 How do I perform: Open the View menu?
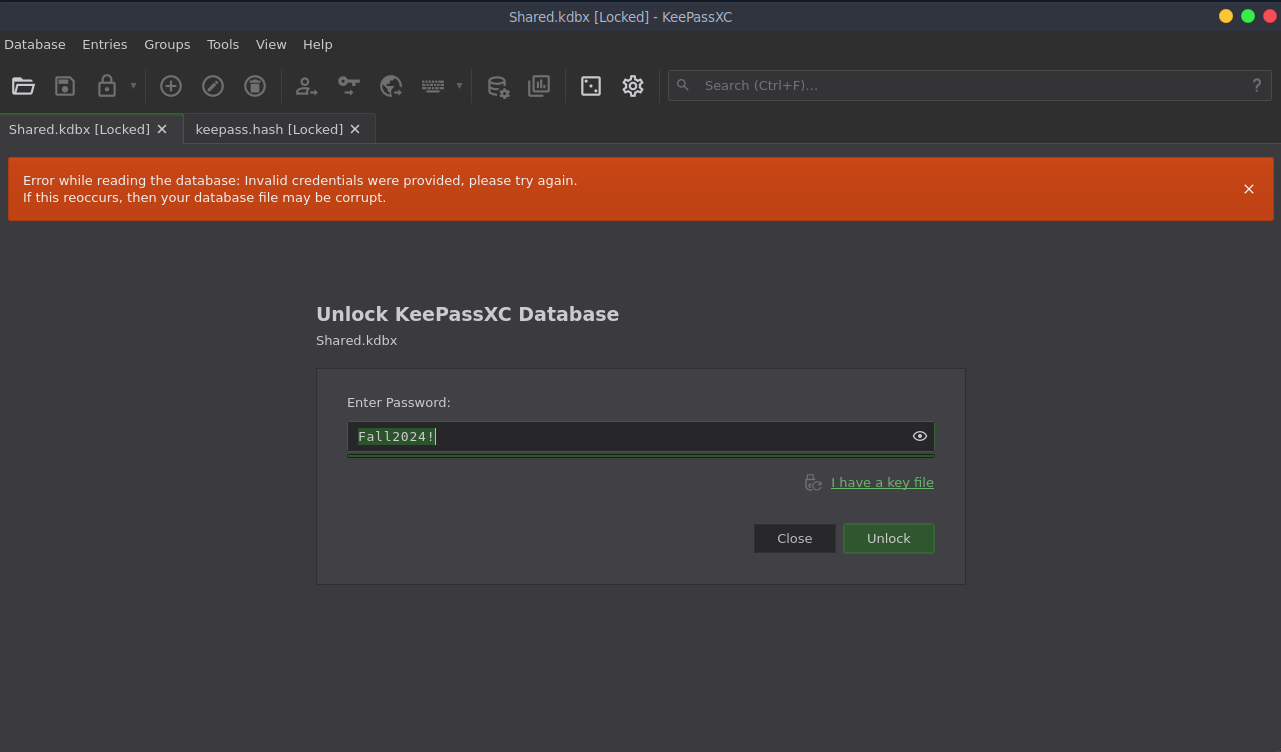[271, 45]
